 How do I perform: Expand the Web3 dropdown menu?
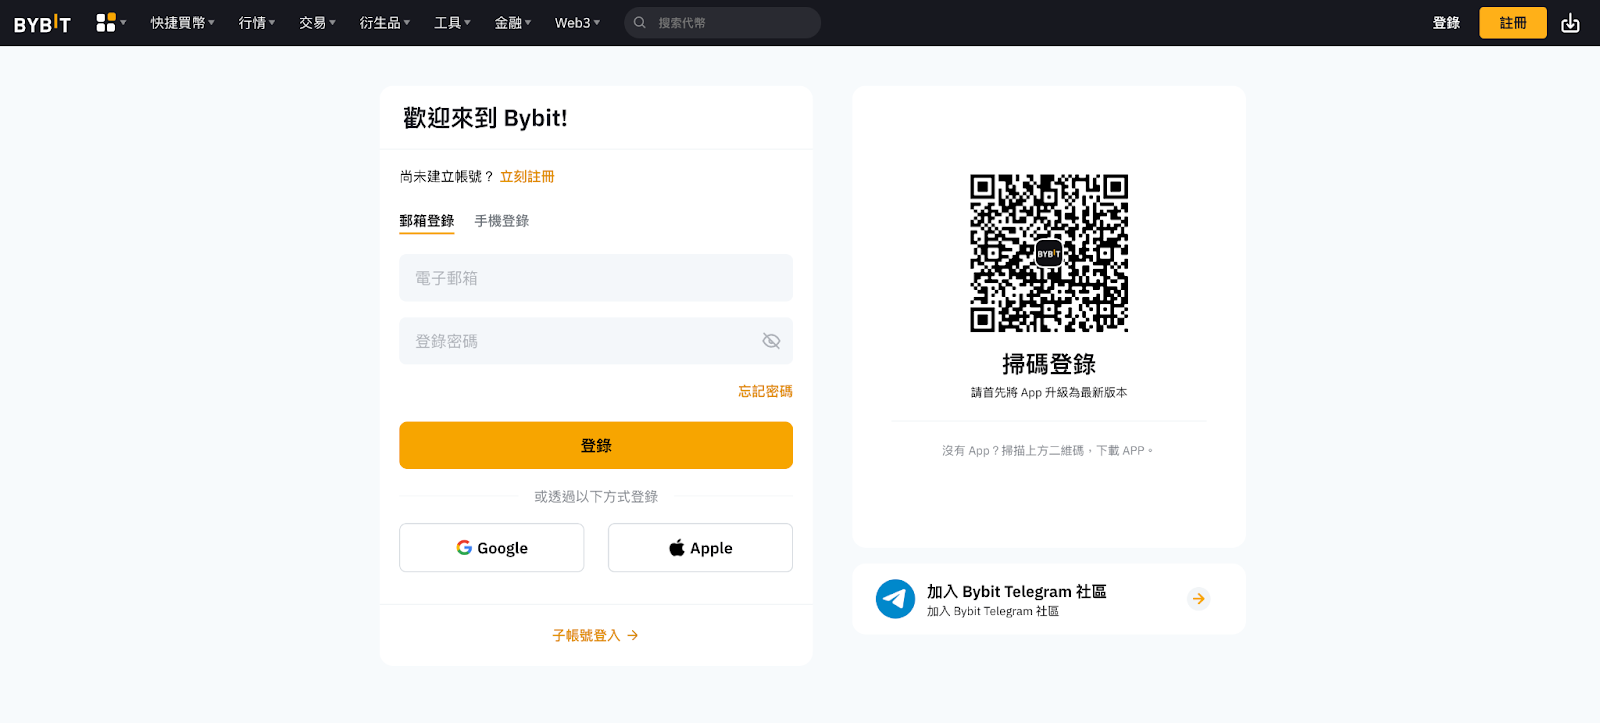pyautogui.click(x=578, y=23)
